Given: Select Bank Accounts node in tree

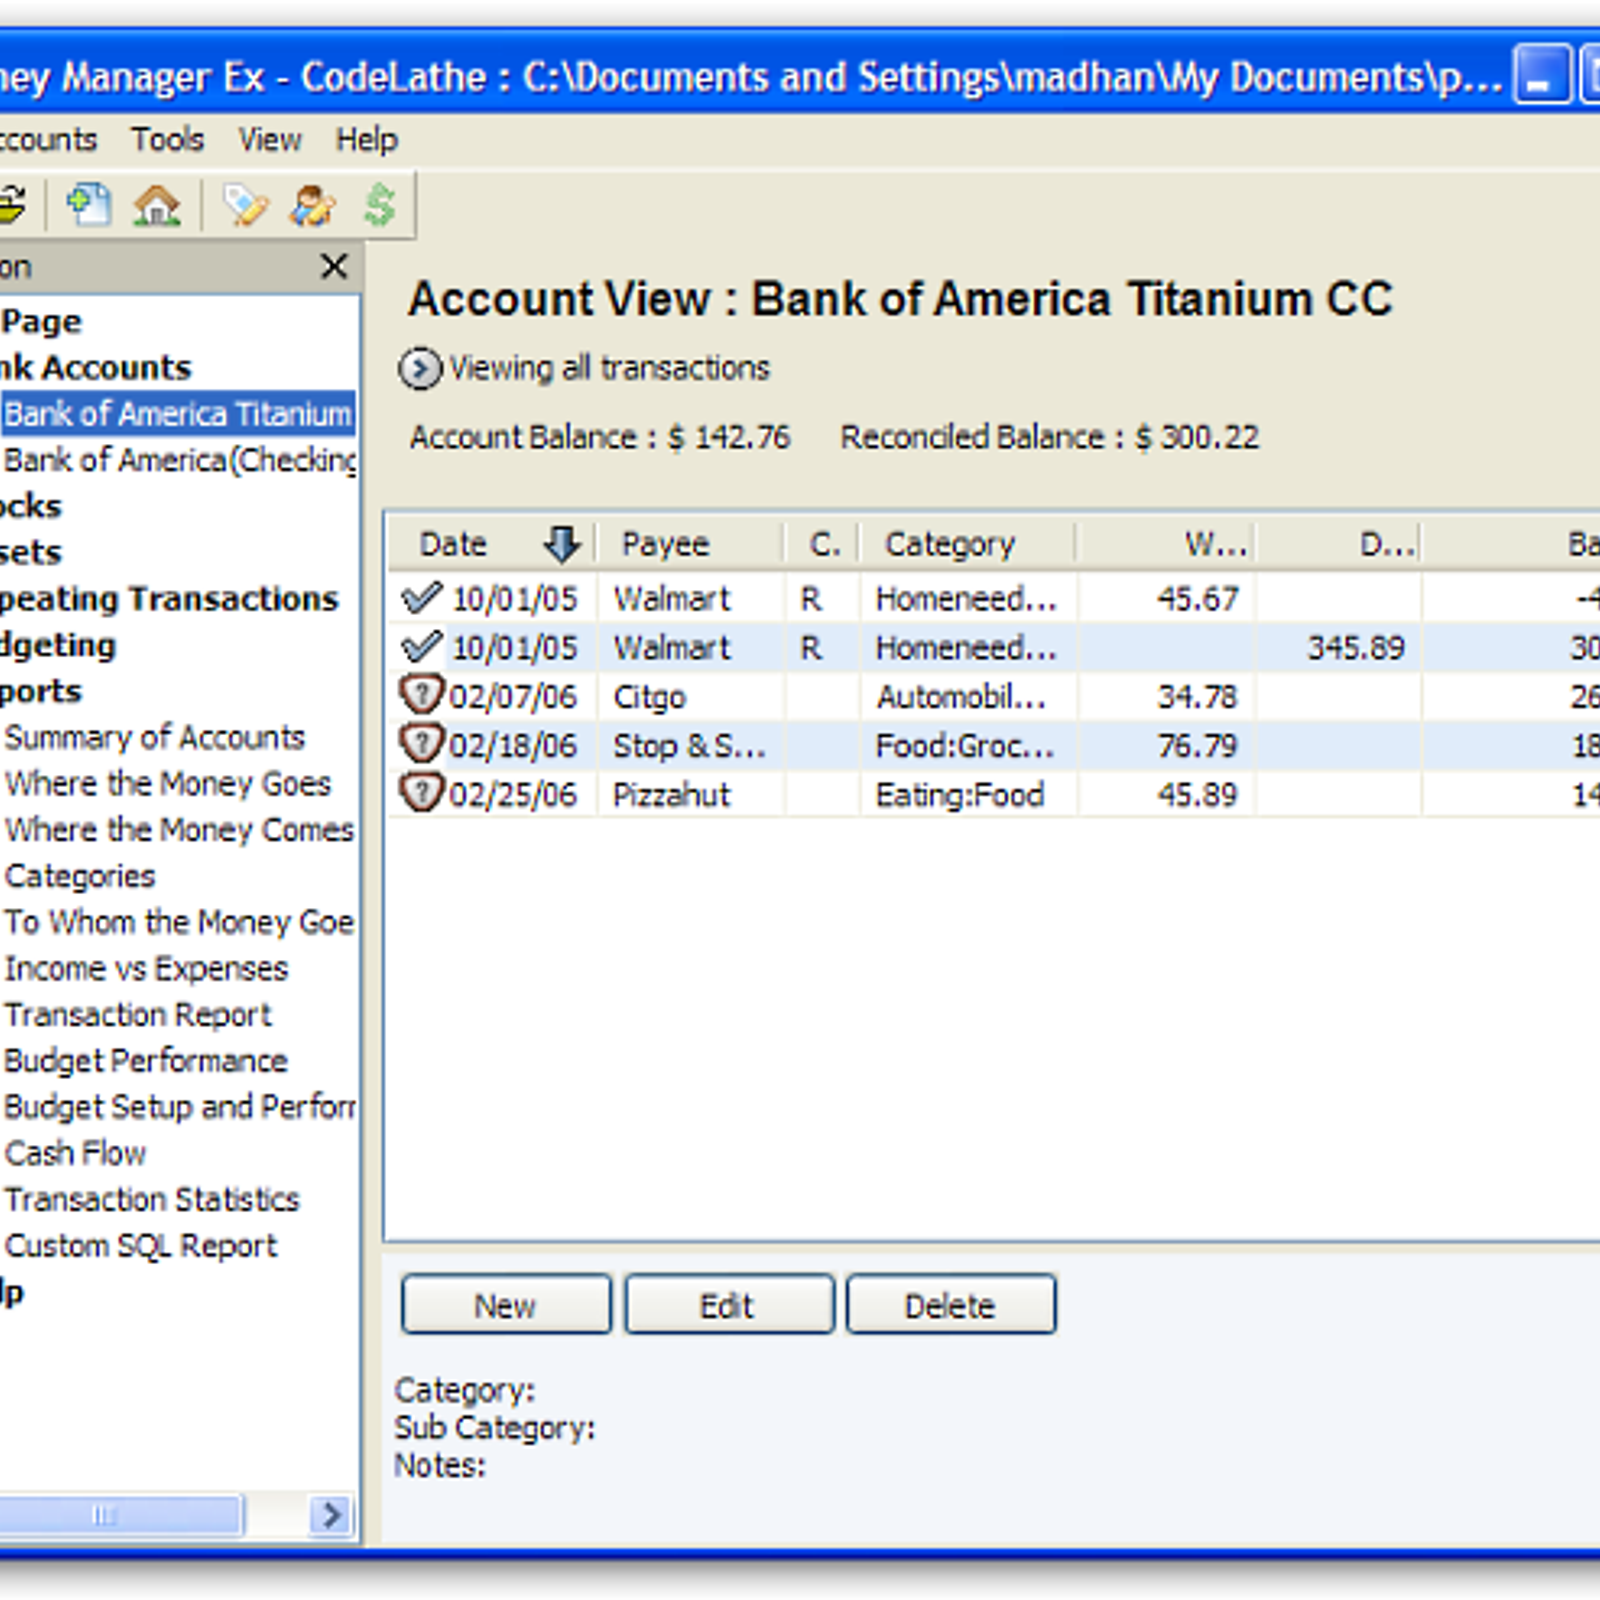Looking at the screenshot, I should (95, 367).
